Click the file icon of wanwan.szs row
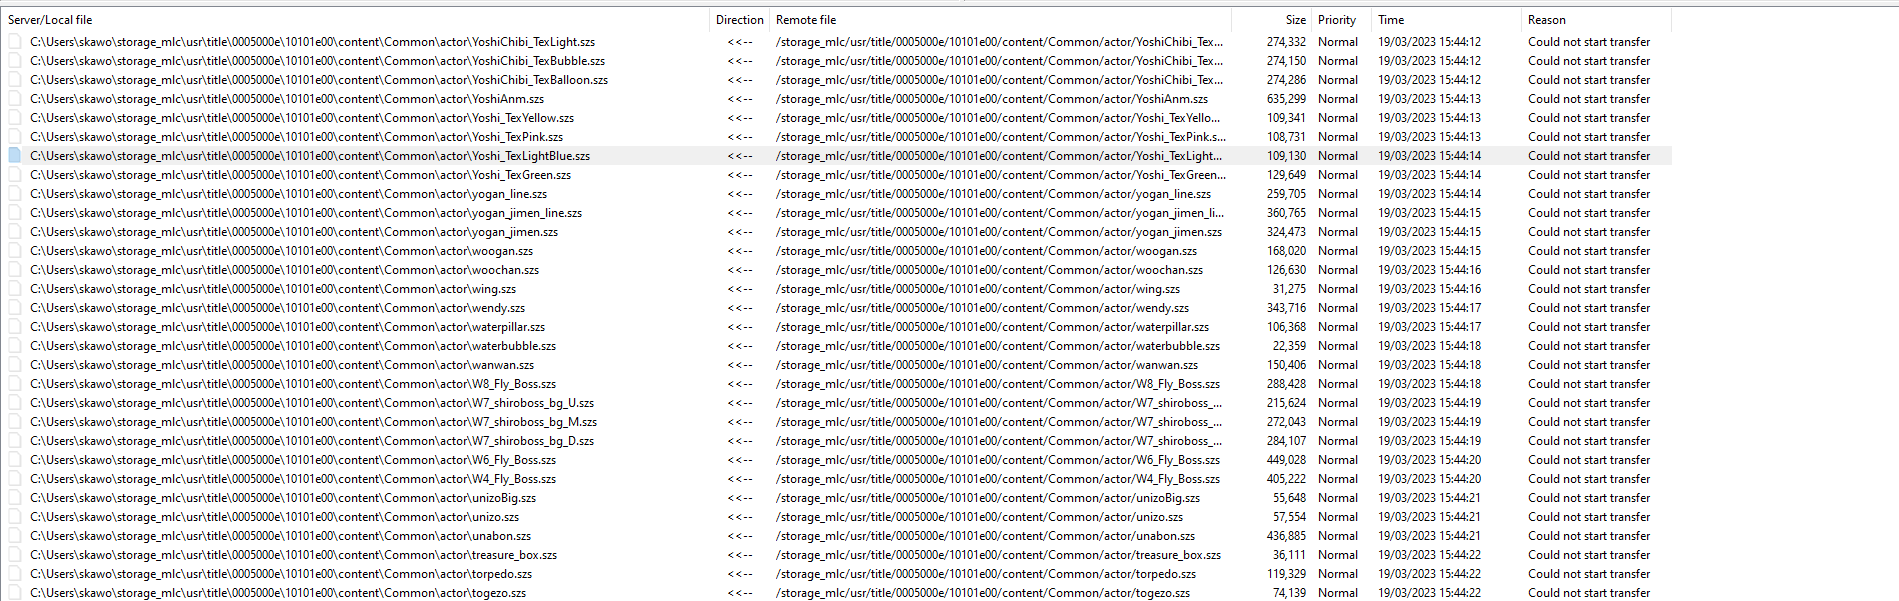The image size is (1899, 601). pyautogui.click(x=15, y=365)
